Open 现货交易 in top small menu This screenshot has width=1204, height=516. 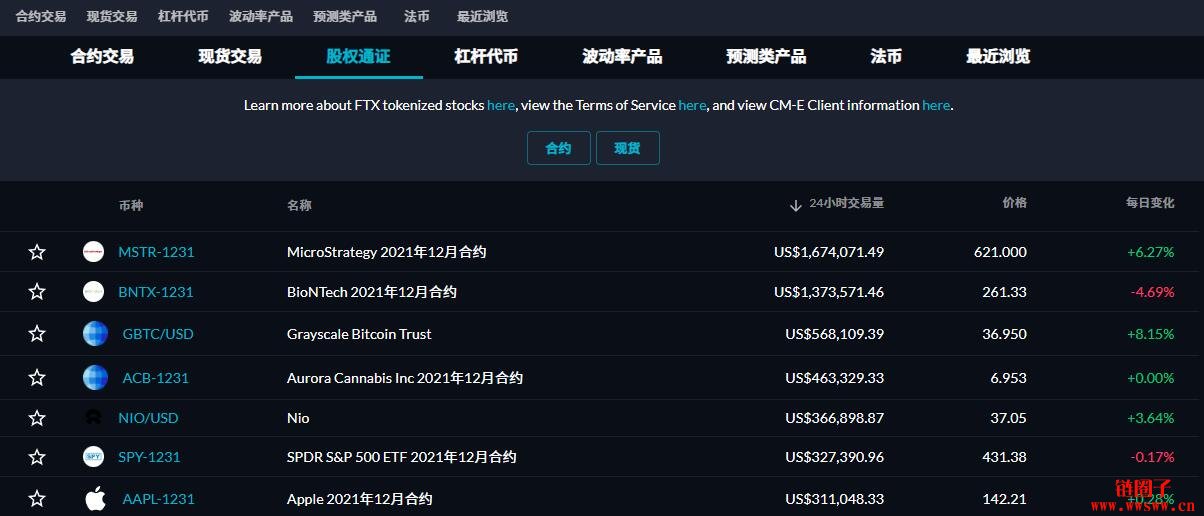pos(112,16)
